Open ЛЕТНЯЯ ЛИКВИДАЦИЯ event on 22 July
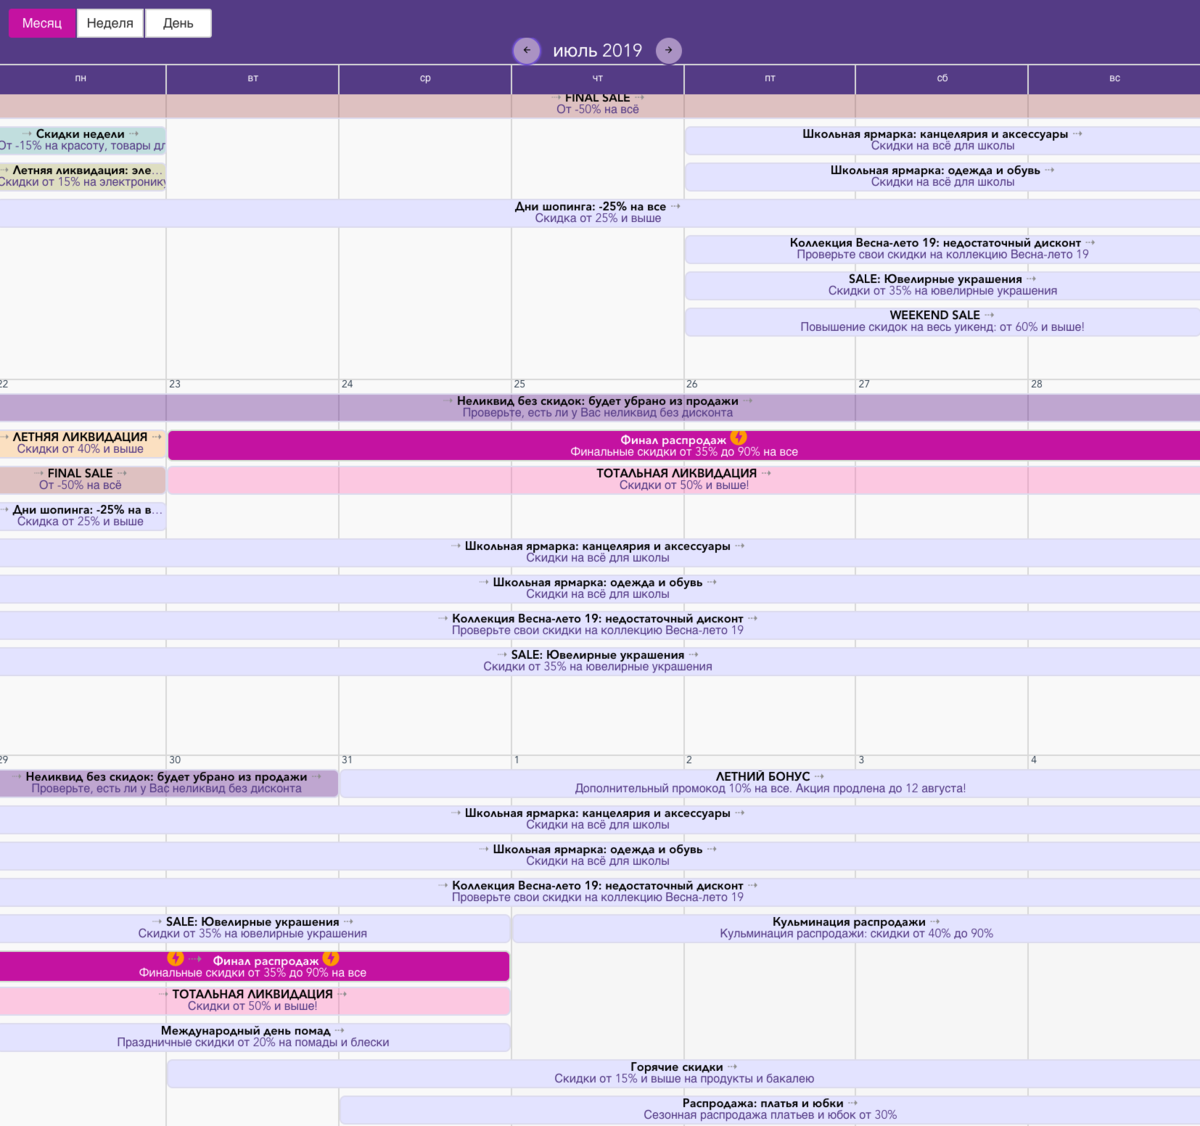This screenshot has width=1200, height=1126. pos(82,443)
